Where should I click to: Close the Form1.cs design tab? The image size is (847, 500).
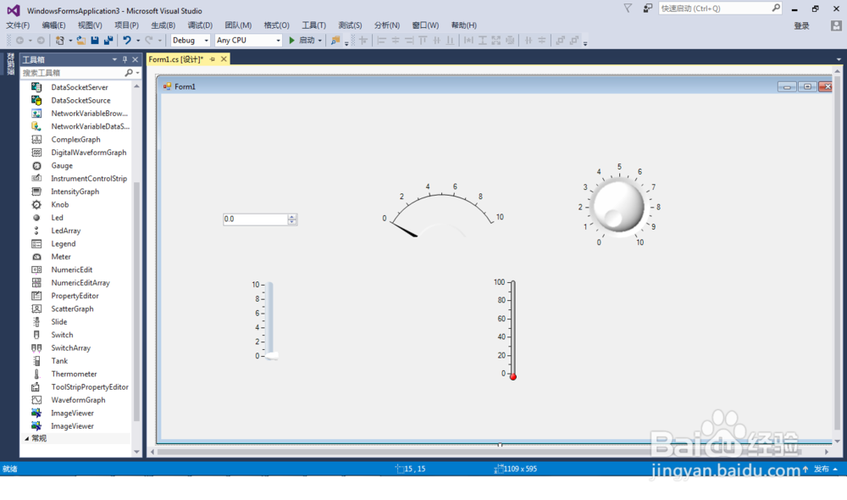[224, 59]
